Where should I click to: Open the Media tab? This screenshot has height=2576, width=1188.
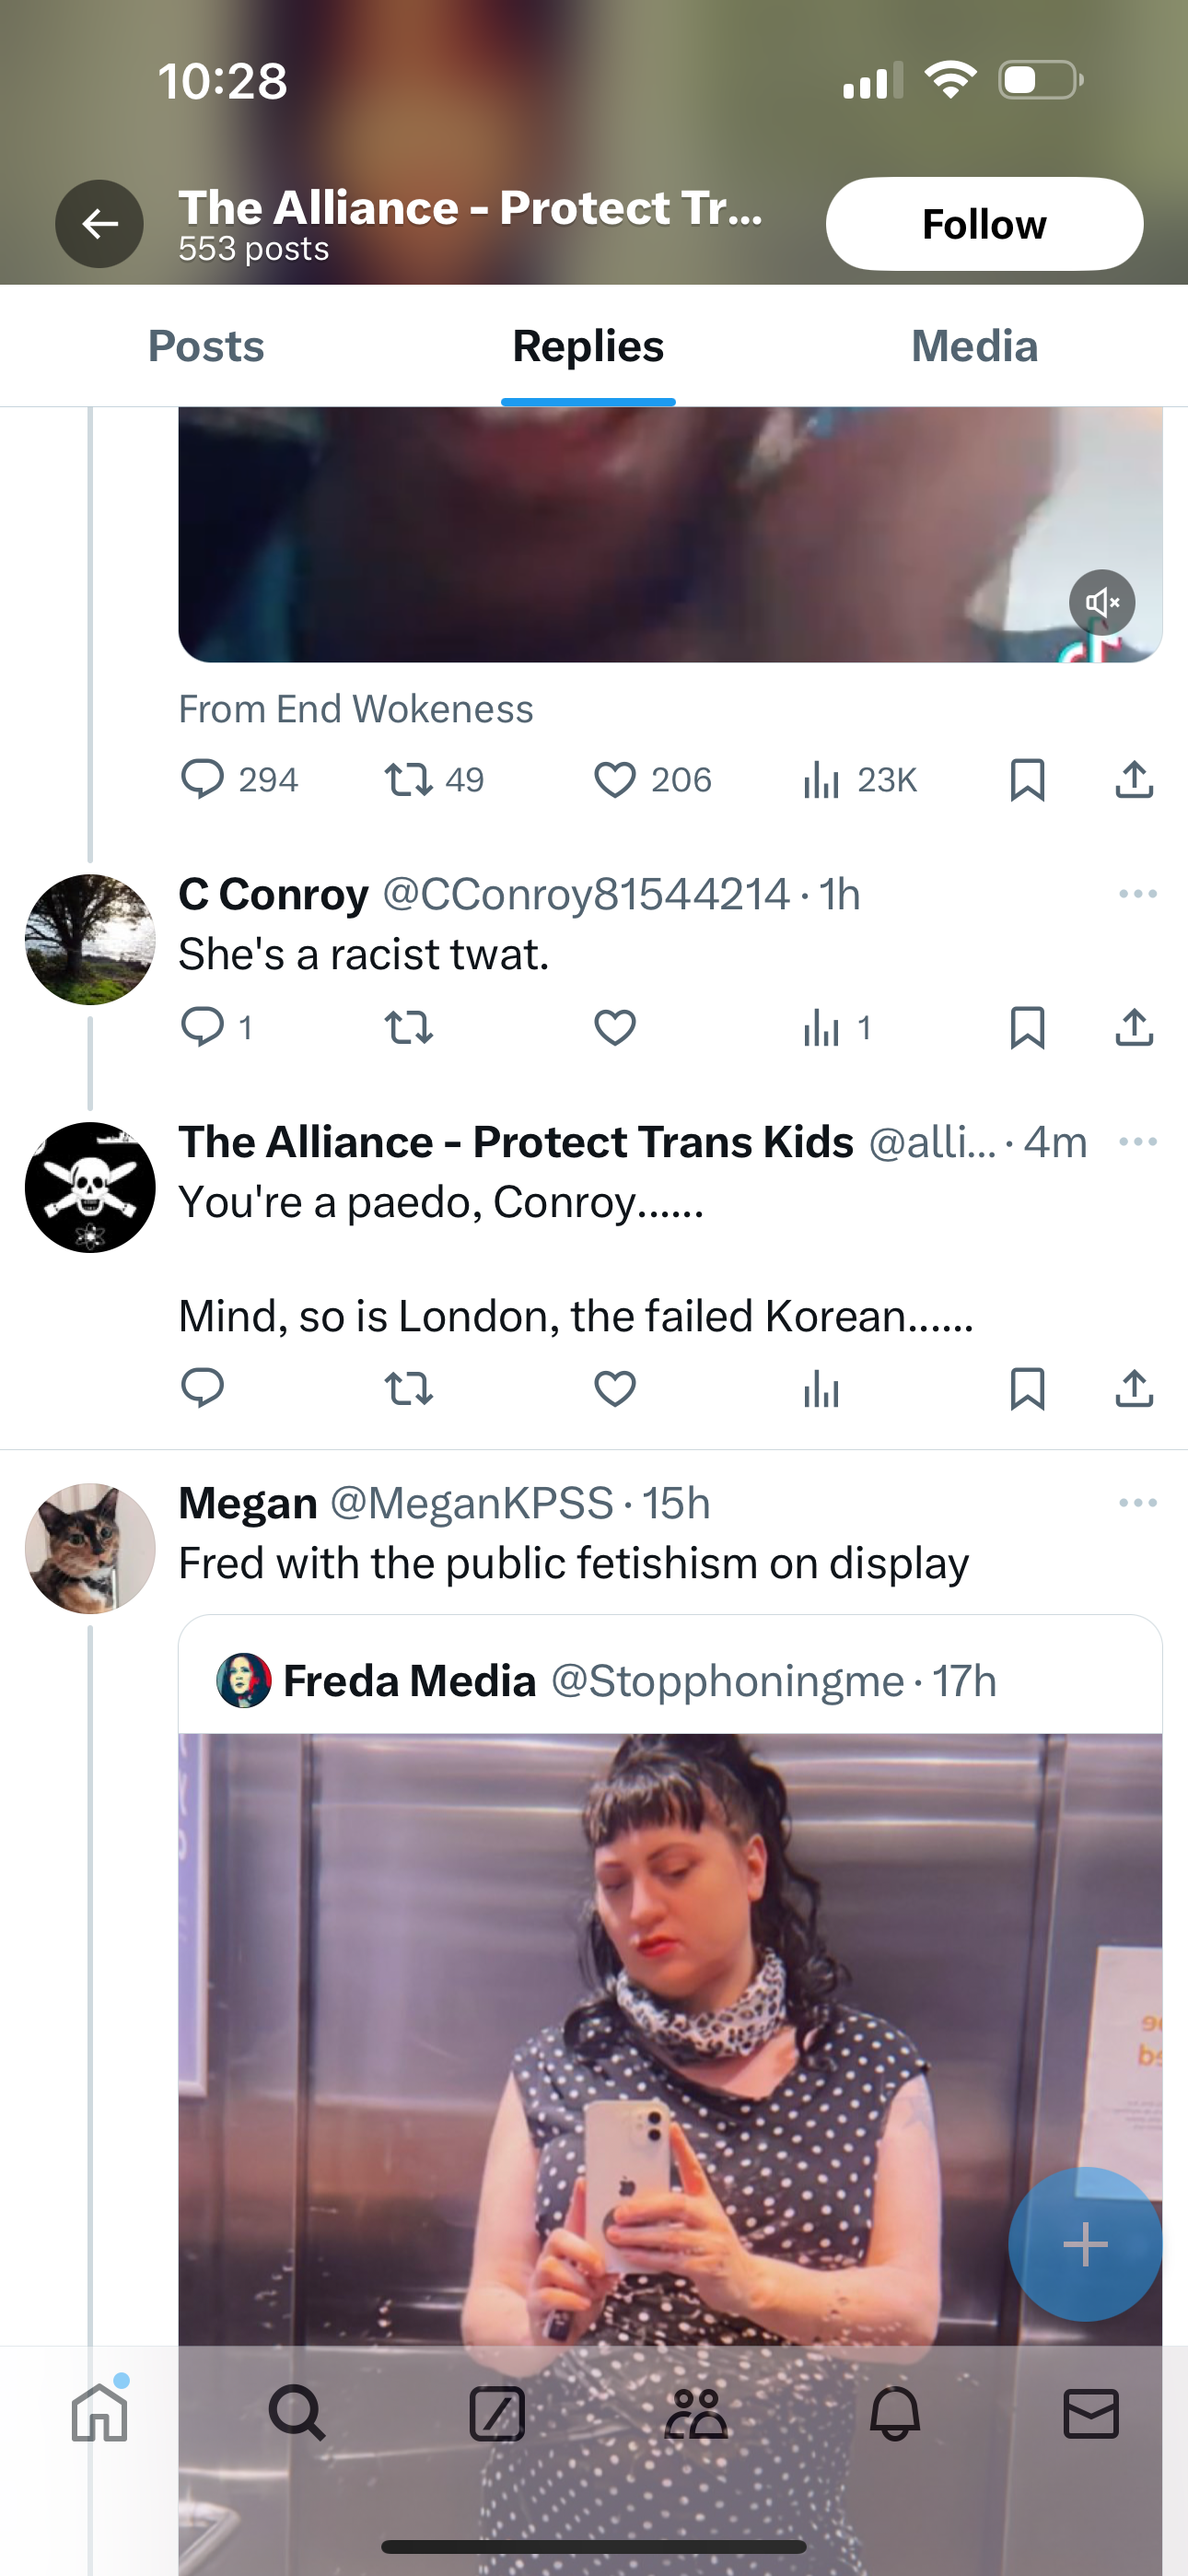tap(974, 346)
